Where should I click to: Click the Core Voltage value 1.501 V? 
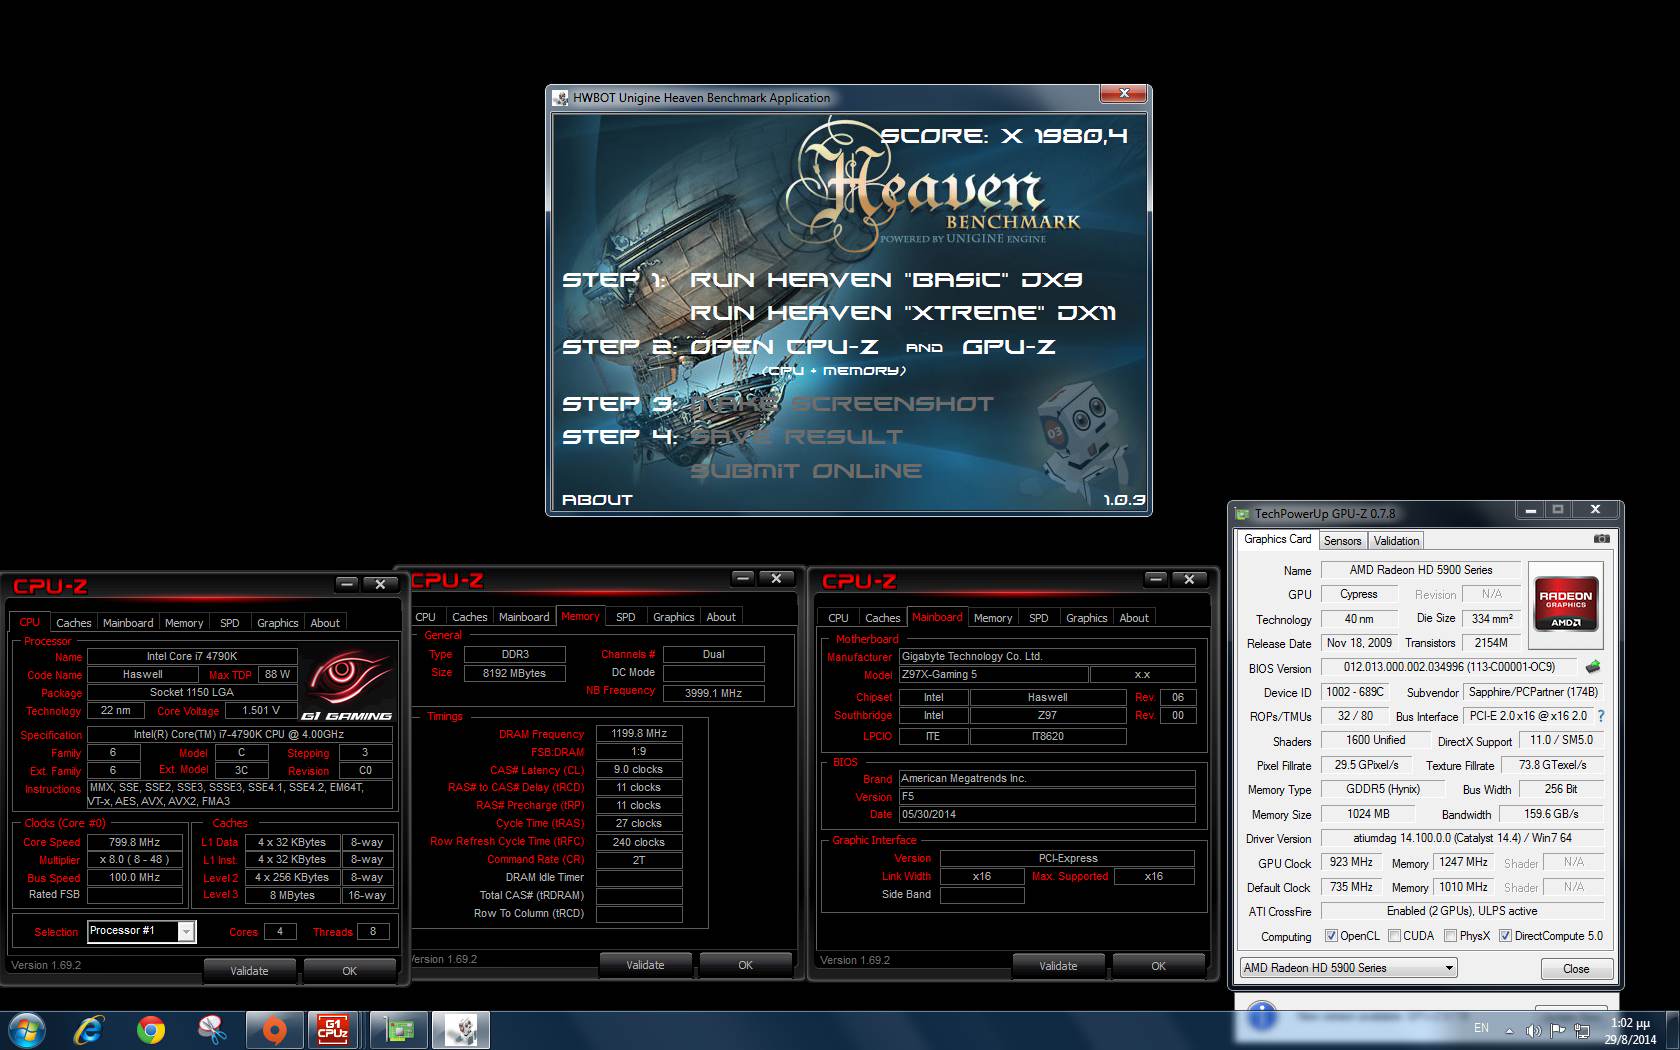260,710
